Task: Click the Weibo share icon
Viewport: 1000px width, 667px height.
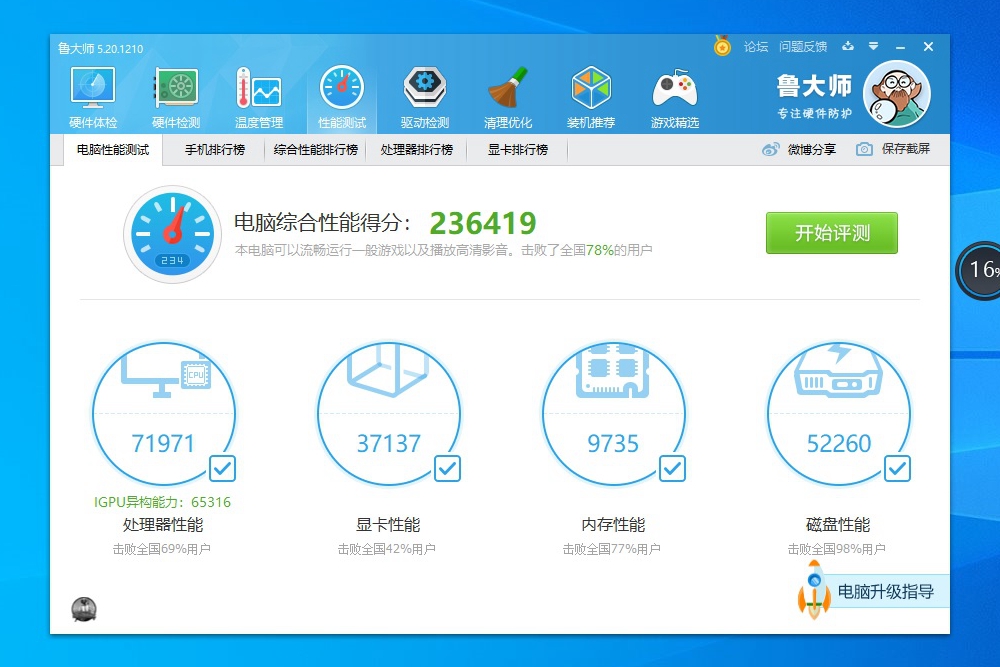Action: click(770, 150)
